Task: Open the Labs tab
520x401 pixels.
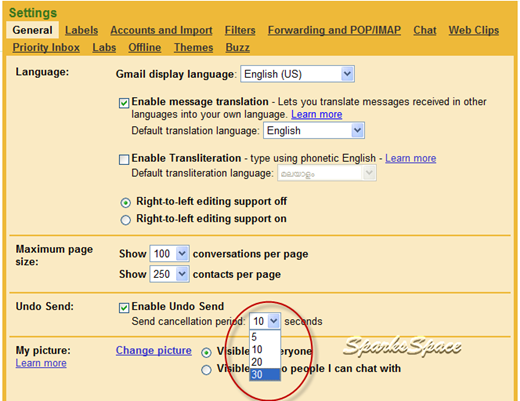Action: (104, 48)
